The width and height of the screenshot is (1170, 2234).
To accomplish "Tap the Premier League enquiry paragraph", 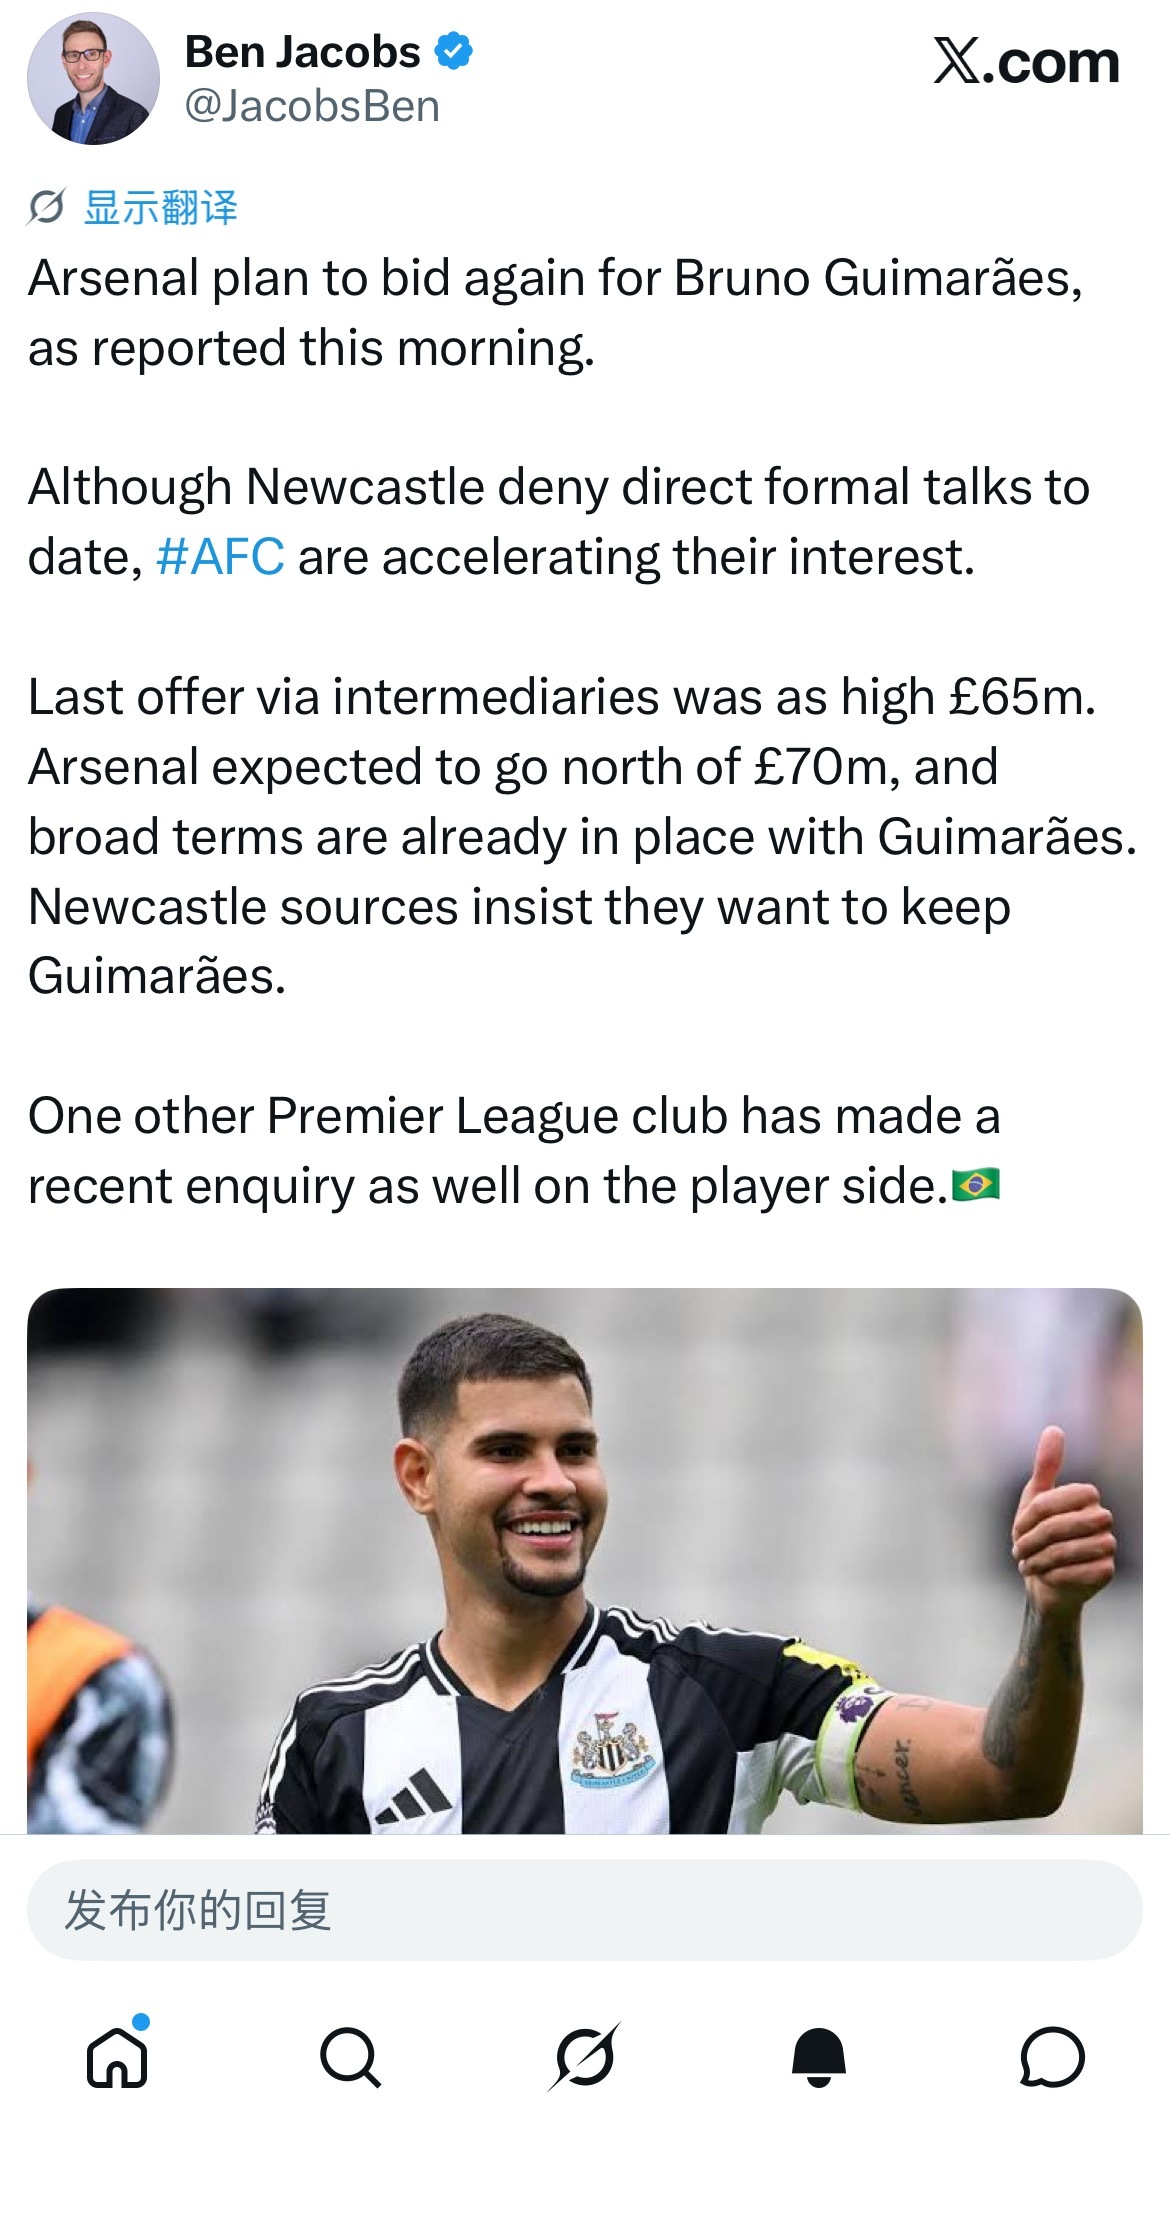I will (x=514, y=1150).
